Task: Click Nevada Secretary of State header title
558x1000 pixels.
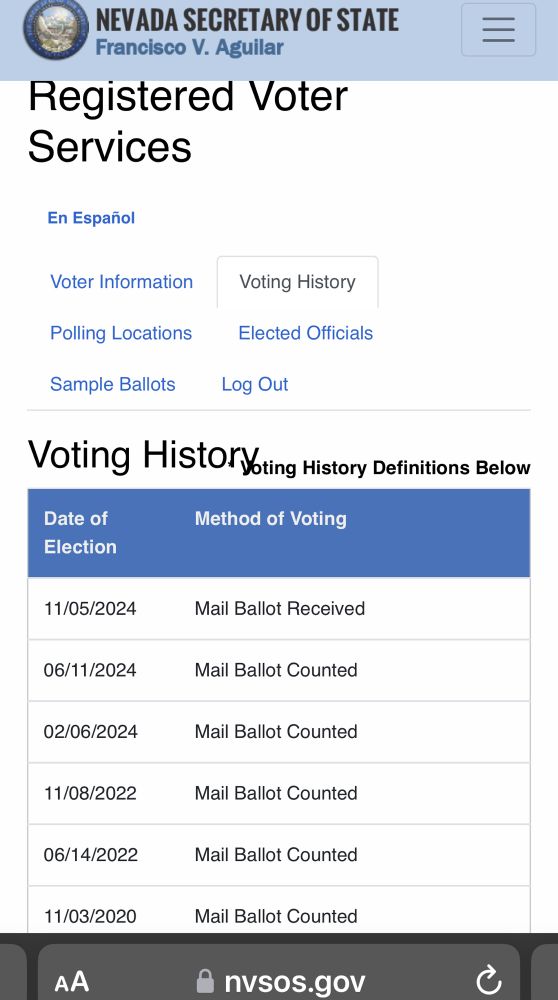Action: [247, 20]
